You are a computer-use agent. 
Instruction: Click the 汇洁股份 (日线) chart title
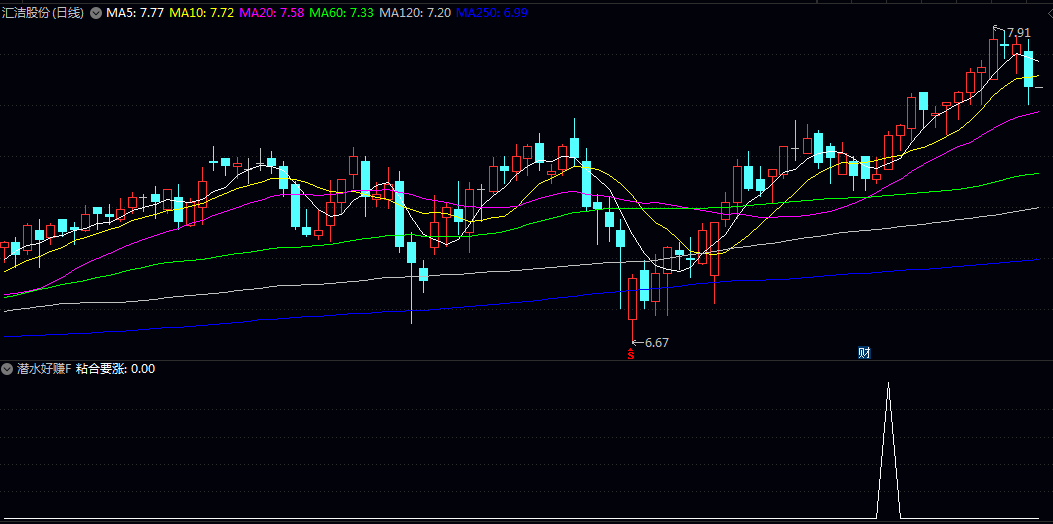point(43,13)
